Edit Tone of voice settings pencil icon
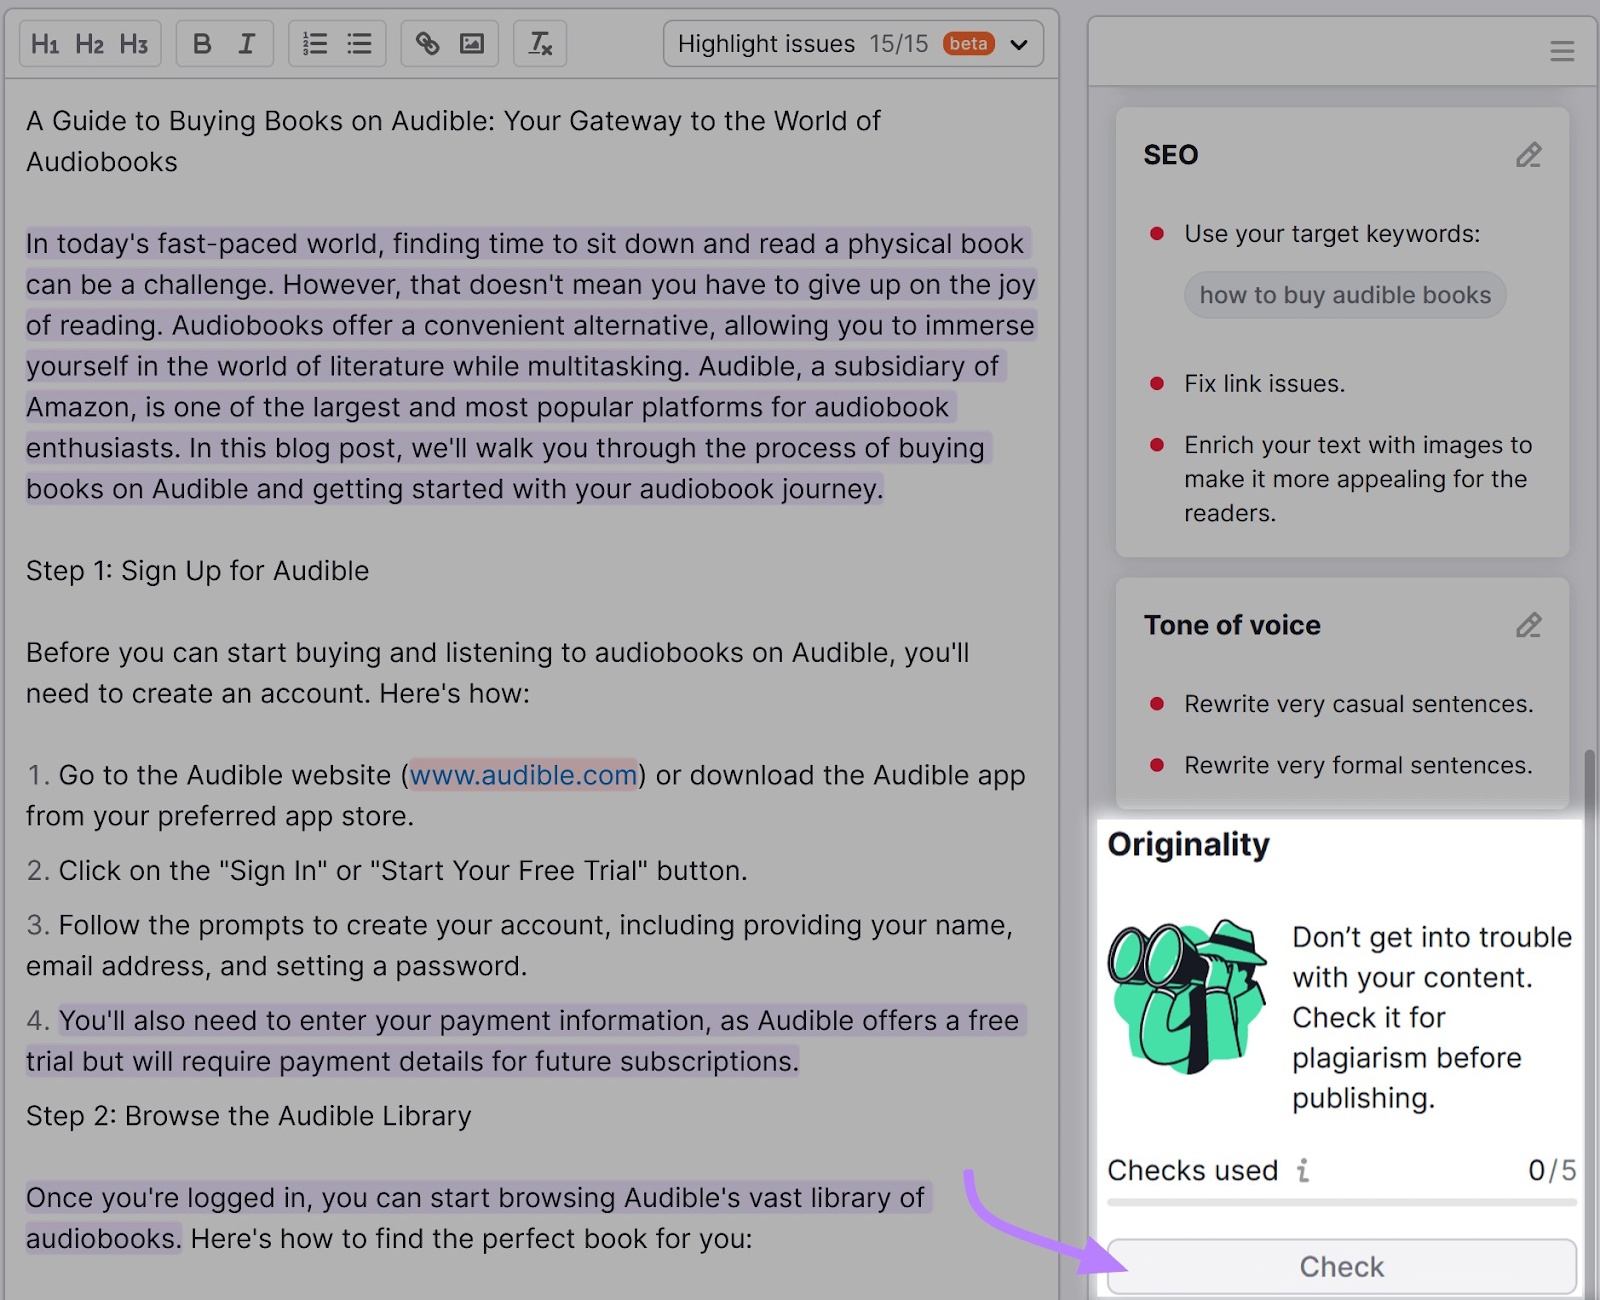The width and height of the screenshot is (1600, 1300). 1528,626
